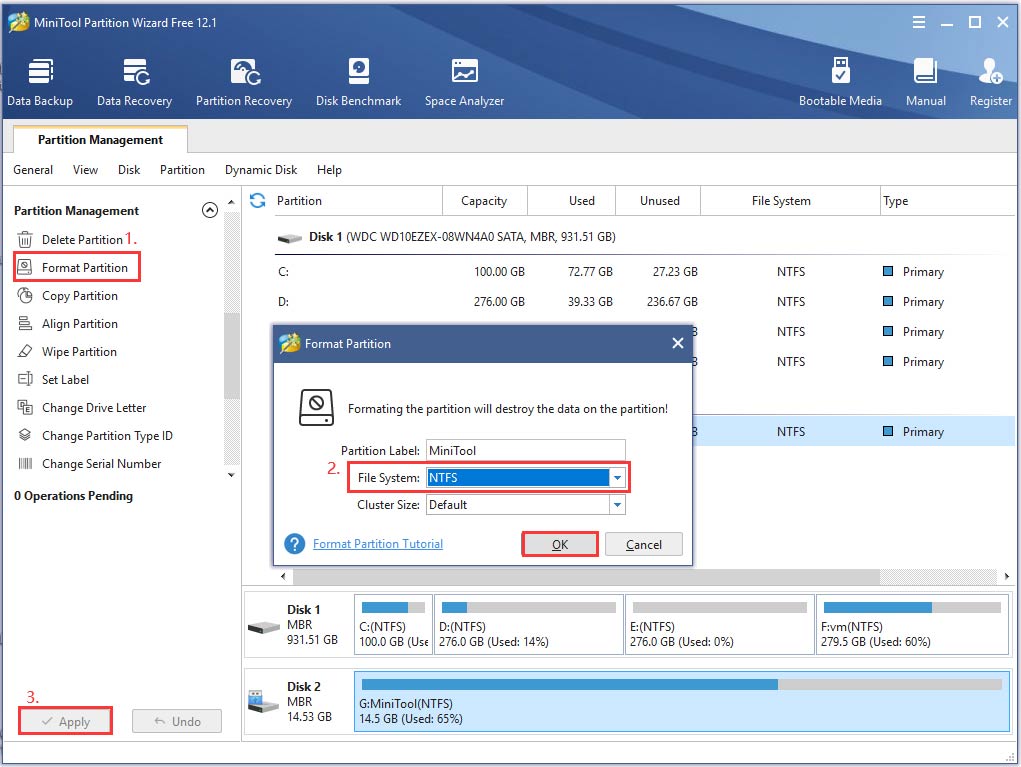This screenshot has height=767, width=1021.
Task: Open the Dynamic Disk menu
Action: [261, 170]
